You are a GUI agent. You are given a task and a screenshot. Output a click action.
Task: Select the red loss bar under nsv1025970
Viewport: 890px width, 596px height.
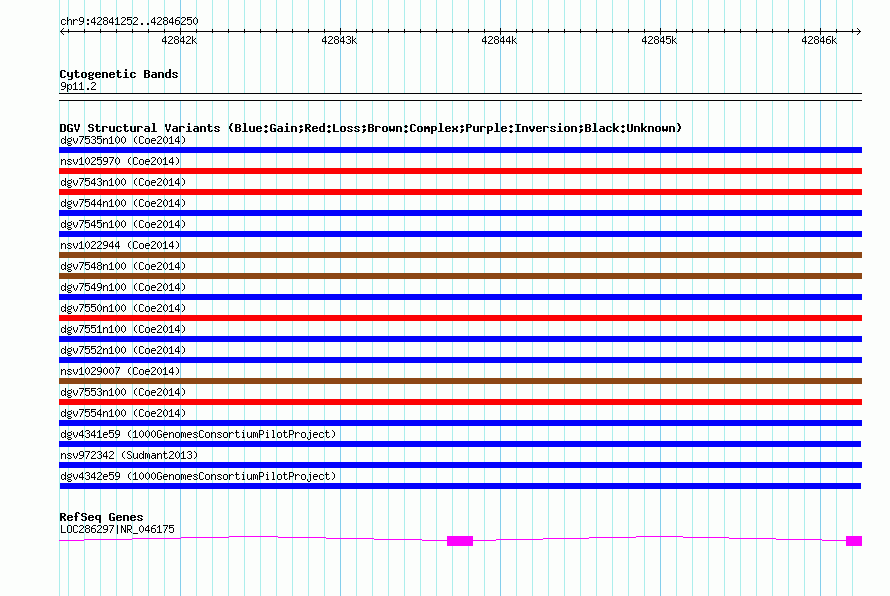tap(460, 171)
